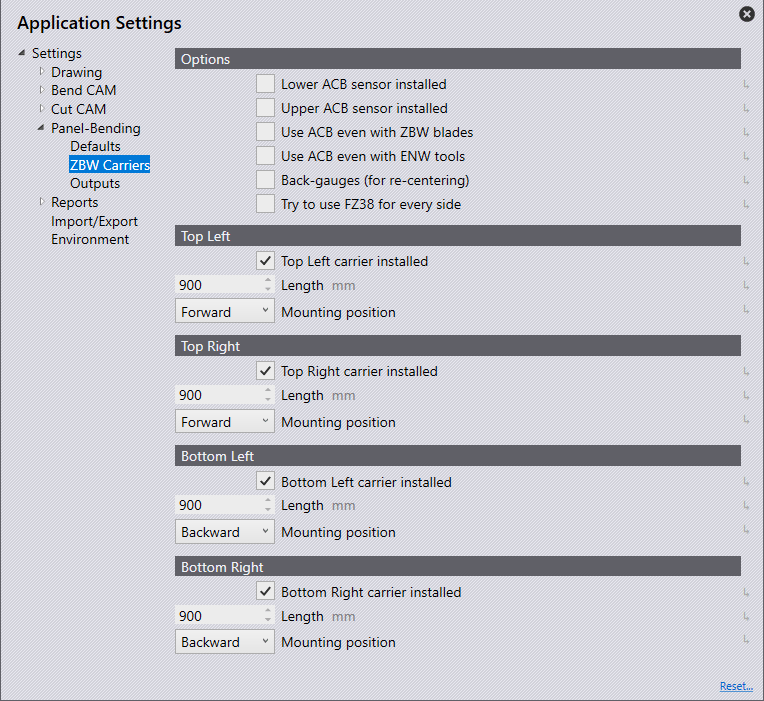Image resolution: width=764 pixels, height=701 pixels.
Task: Open the Import/Export settings page
Action: 94,221
